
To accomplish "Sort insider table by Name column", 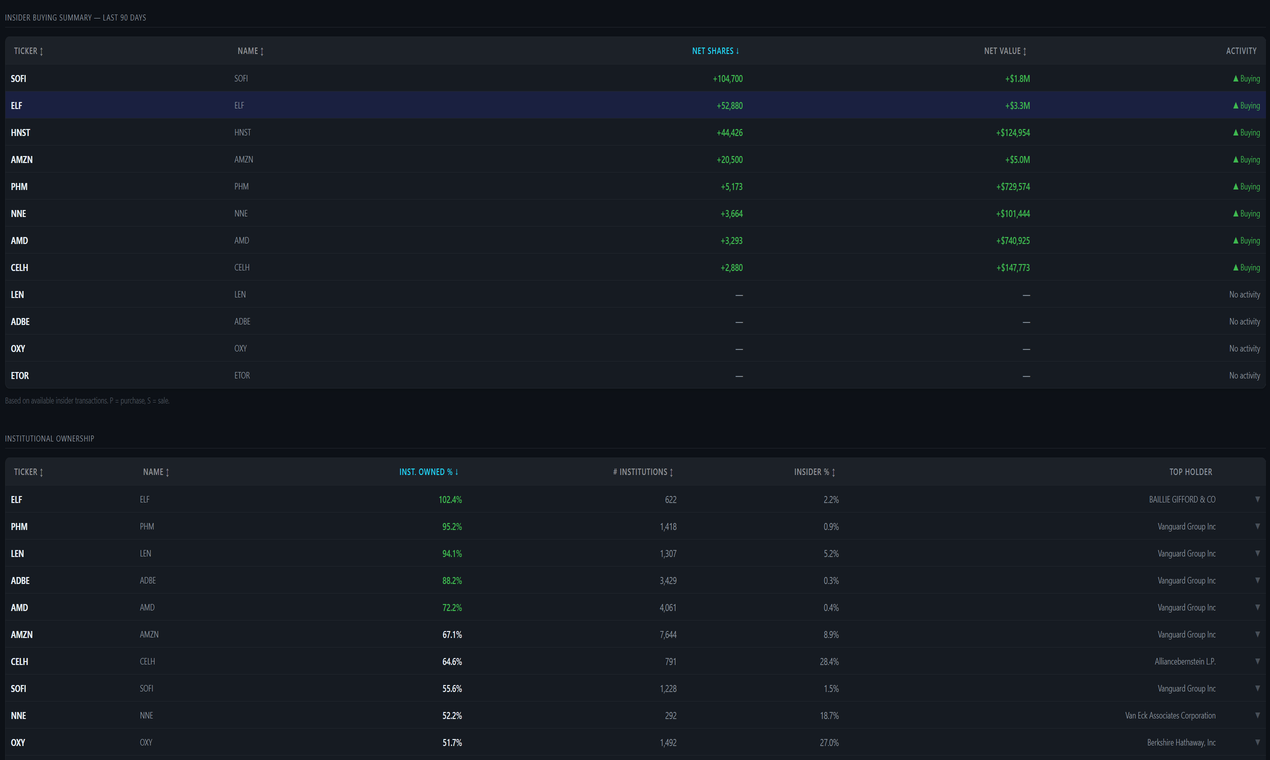I will [x=251, y=51].
